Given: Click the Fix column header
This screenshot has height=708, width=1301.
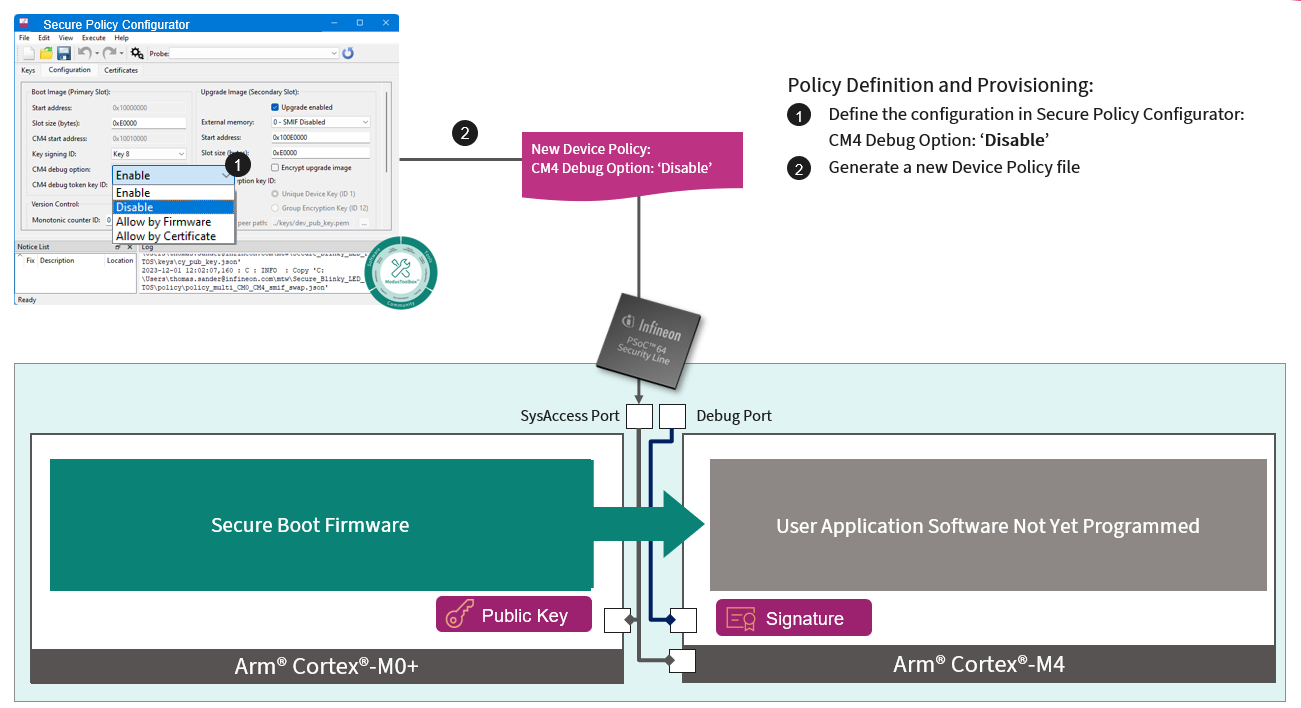Looking at the screenshot, I should [x=30, y=260].
